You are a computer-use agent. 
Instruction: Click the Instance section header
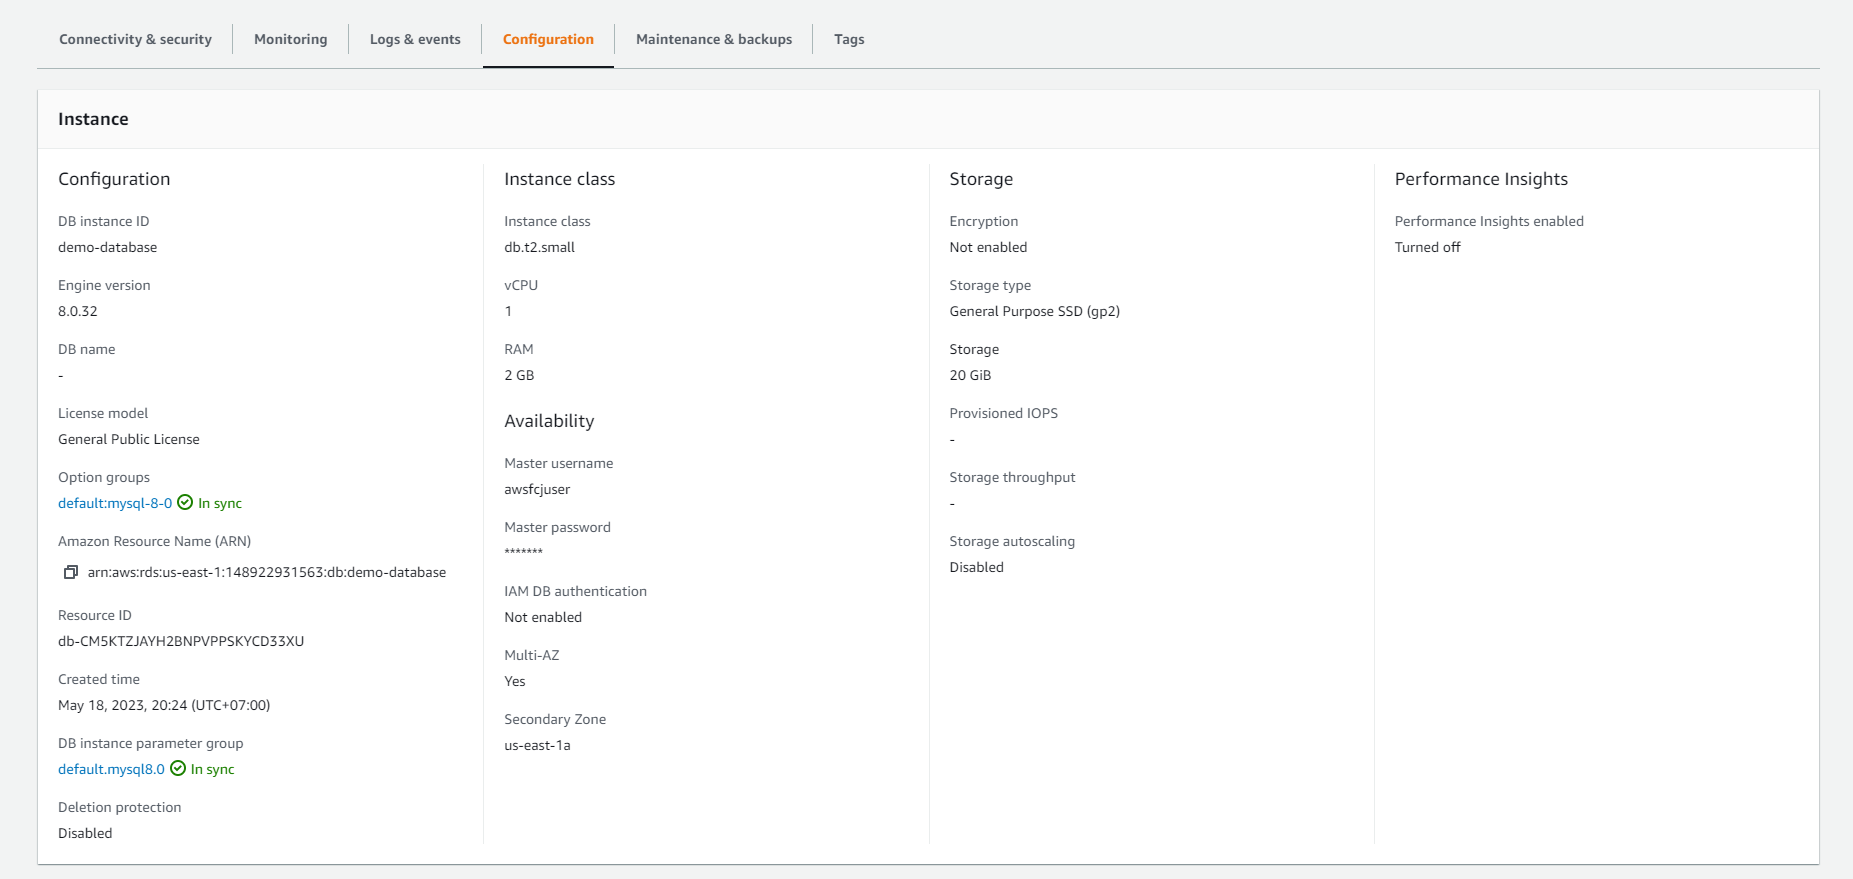click(x=93, y=119)
